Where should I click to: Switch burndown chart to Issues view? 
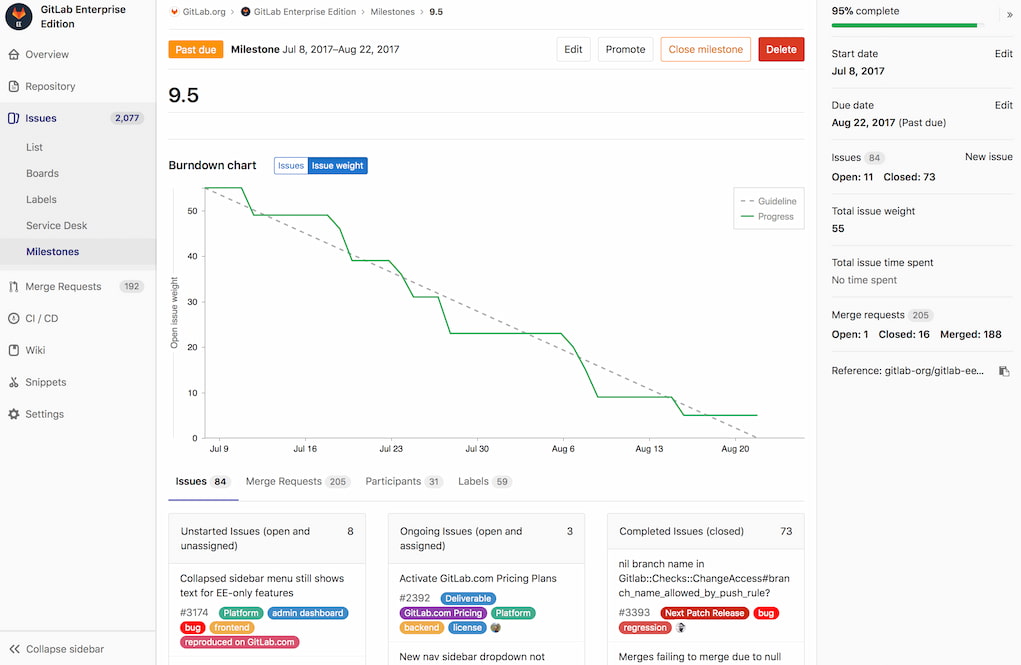290,165
